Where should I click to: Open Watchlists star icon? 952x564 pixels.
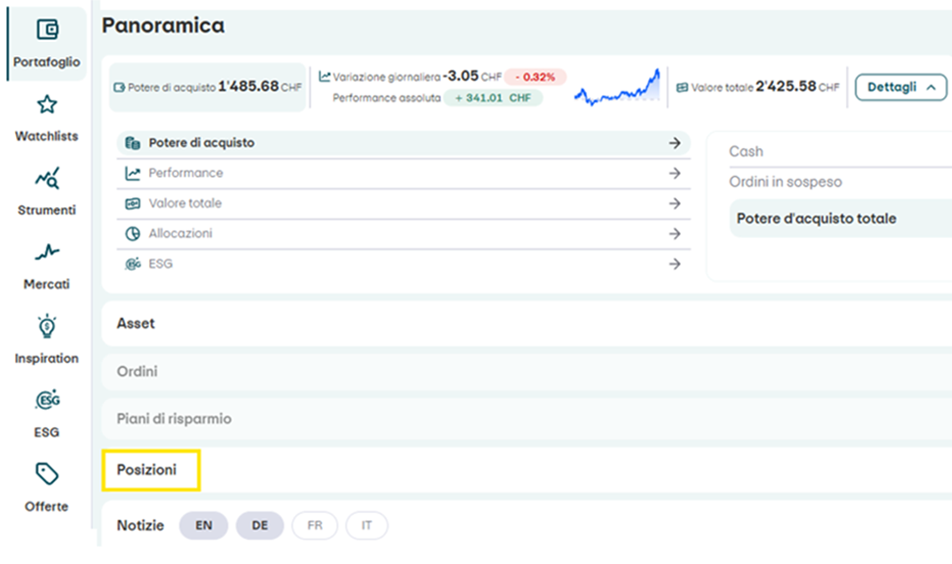[x=47, y=105]
